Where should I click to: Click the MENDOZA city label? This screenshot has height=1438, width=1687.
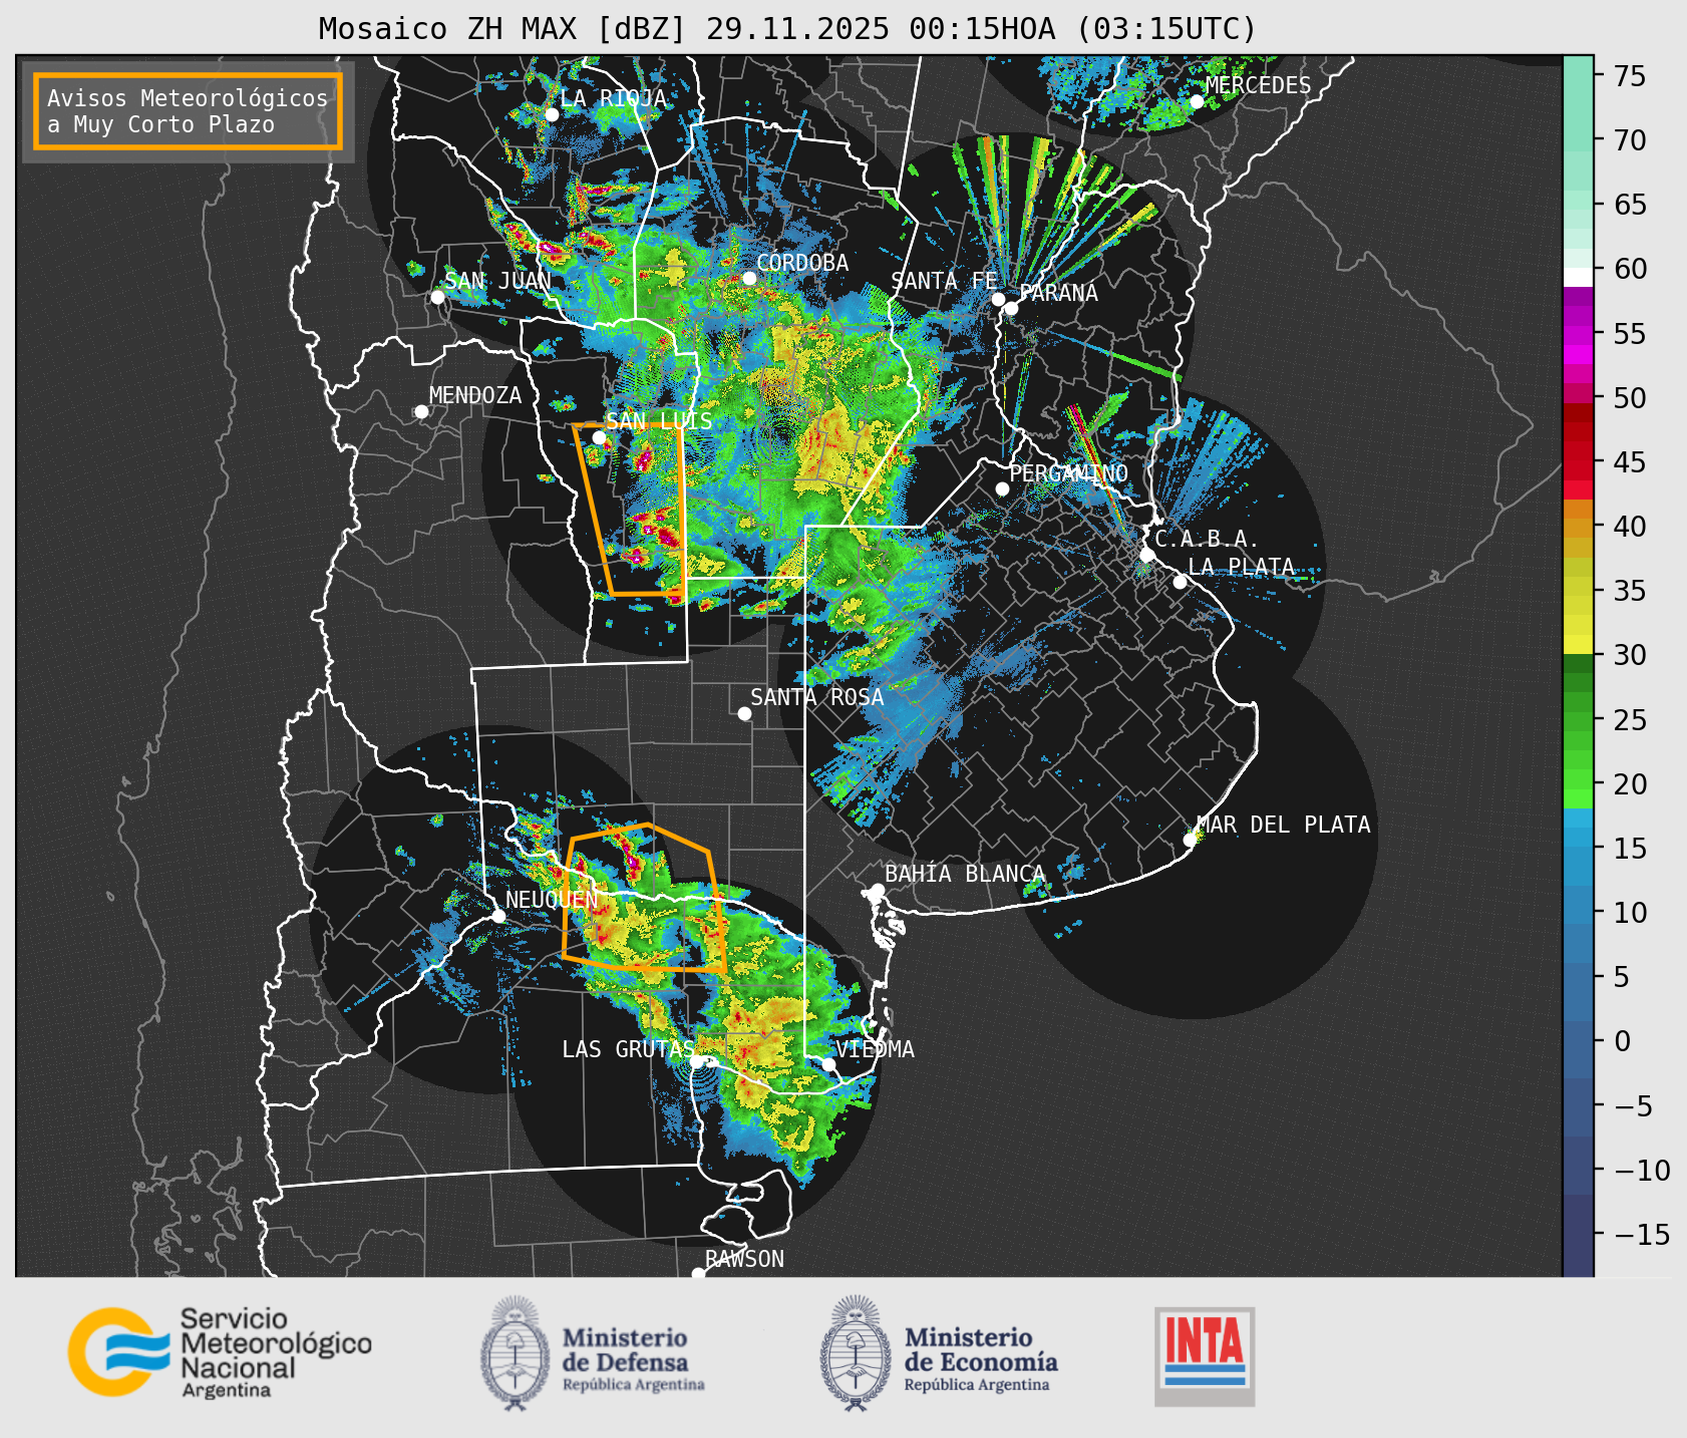pyautogui.click(x=475, y=395)
